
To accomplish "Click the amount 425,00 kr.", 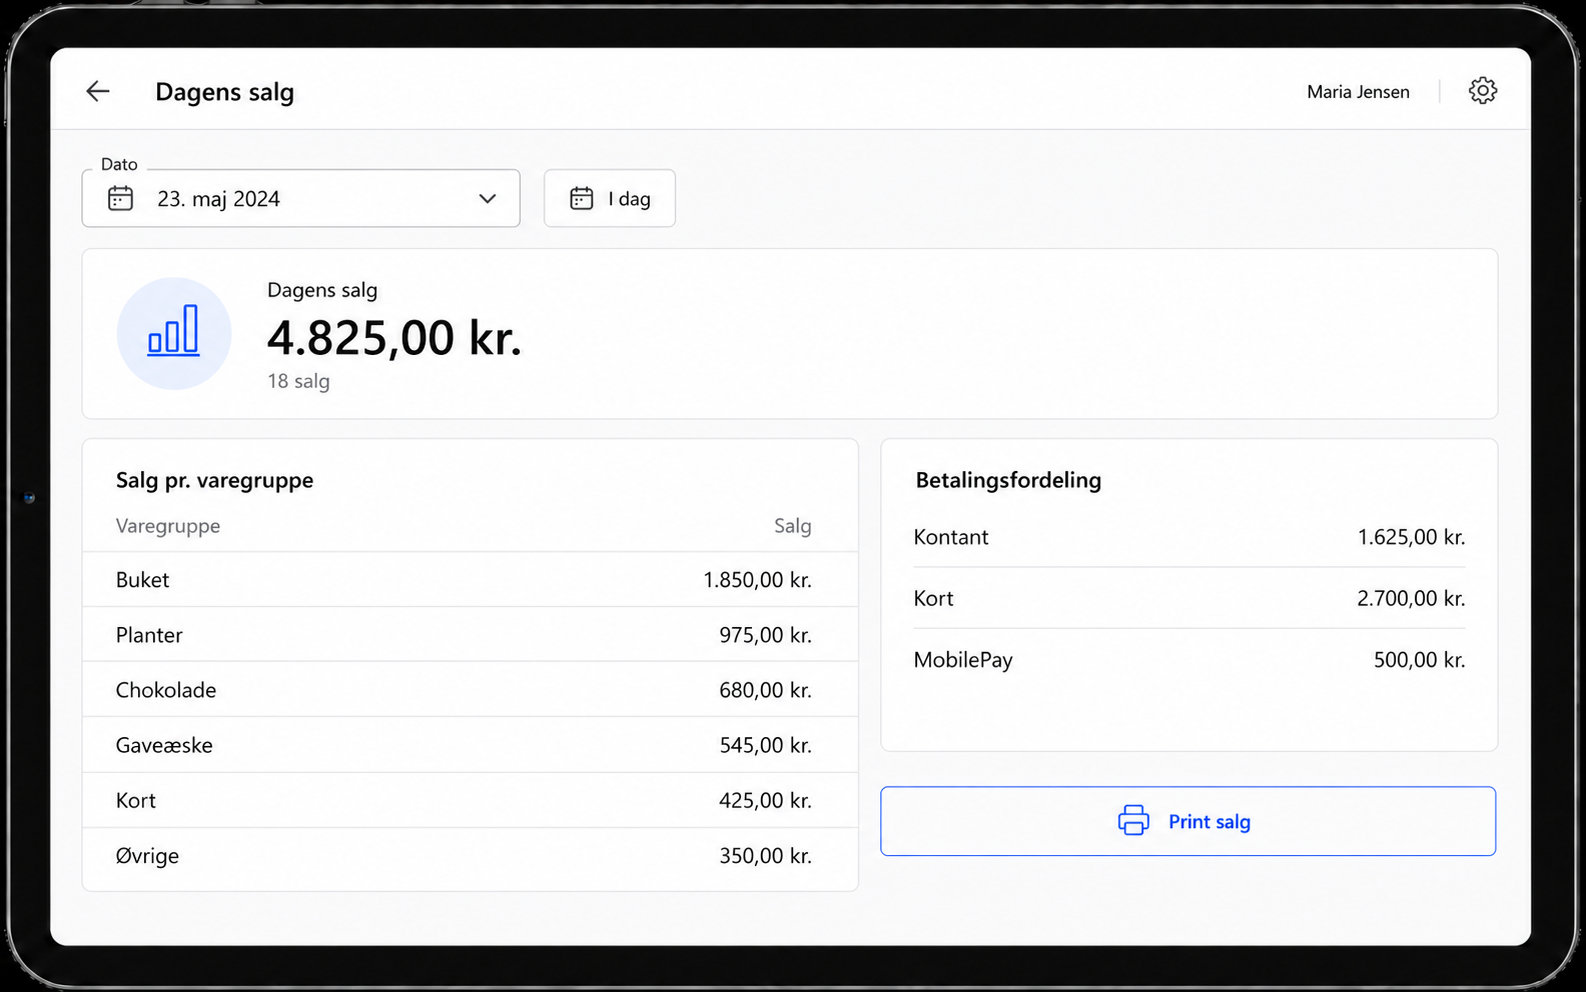I will pos(765,800).
